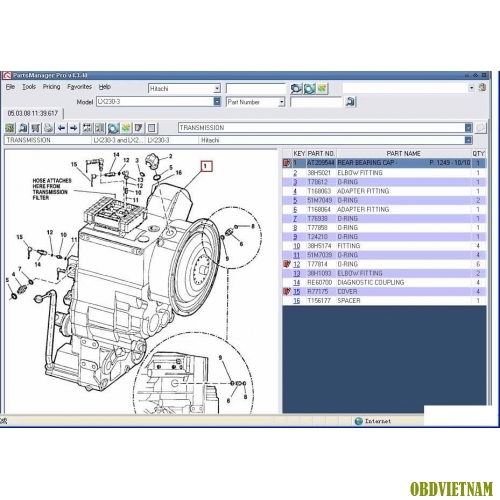Go back with the left arrow icon

click(x=61, y=128)
